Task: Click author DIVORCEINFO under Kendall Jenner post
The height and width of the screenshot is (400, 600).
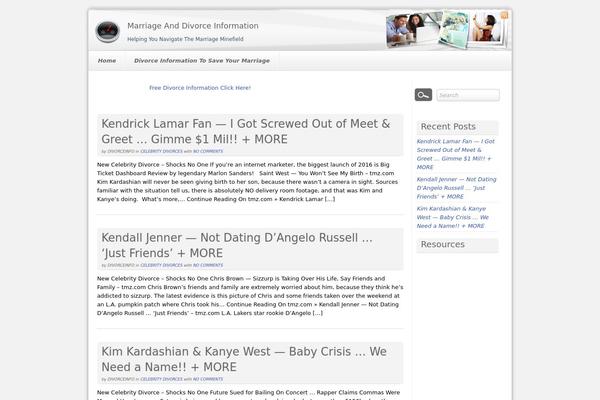Action: (x=121, y=265)
